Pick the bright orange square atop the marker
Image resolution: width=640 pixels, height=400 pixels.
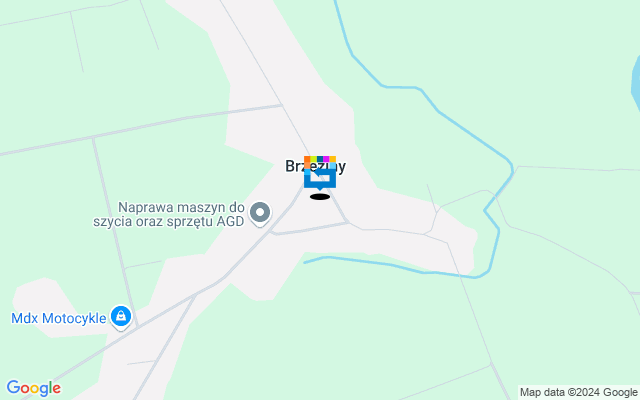coord(307,159)
